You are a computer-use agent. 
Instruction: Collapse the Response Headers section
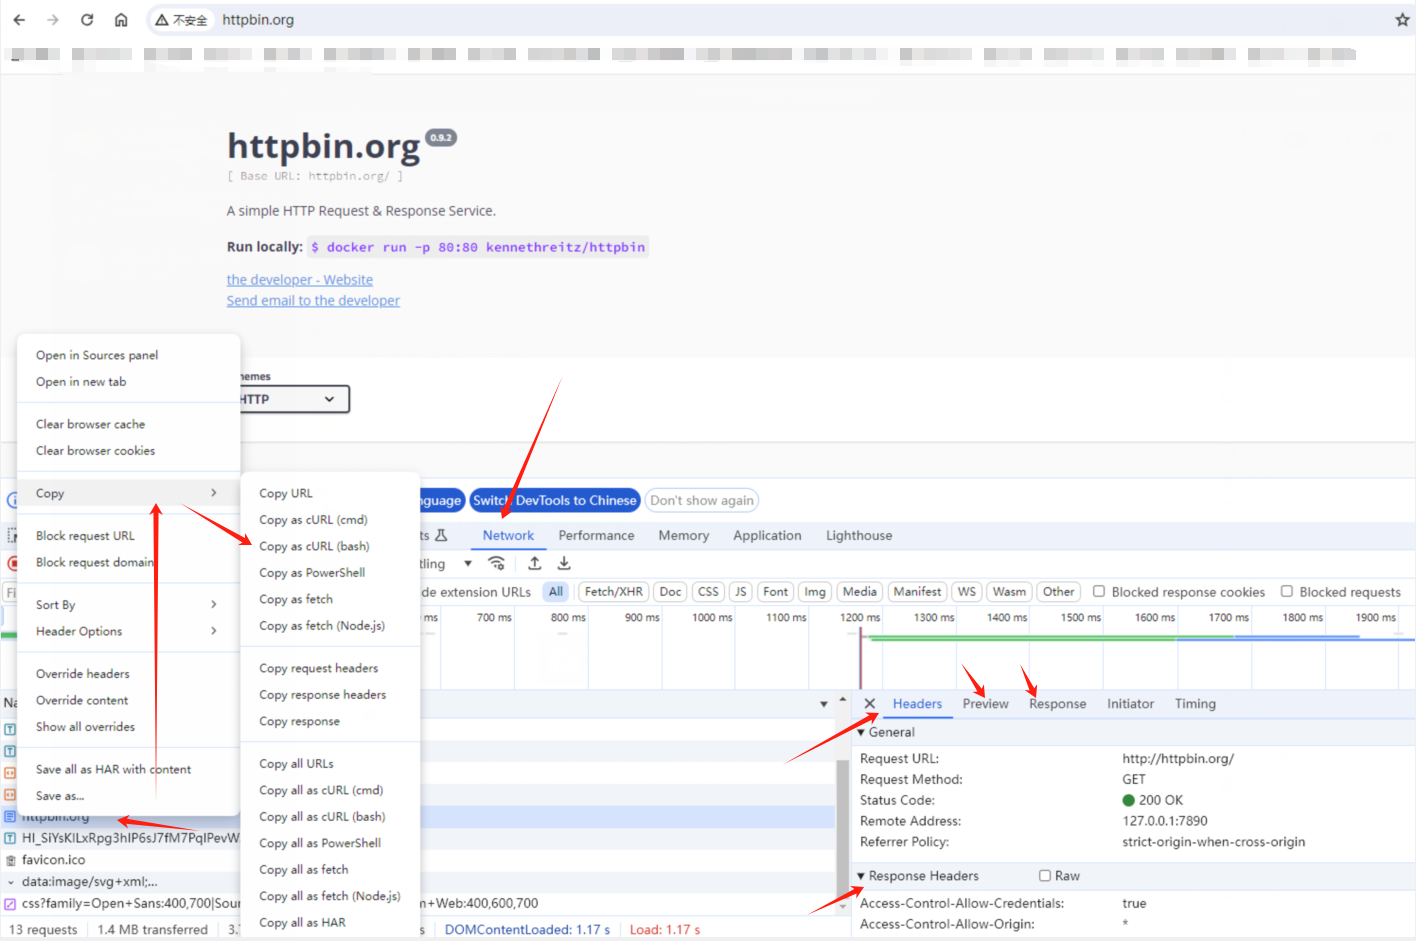coord(861,876)
